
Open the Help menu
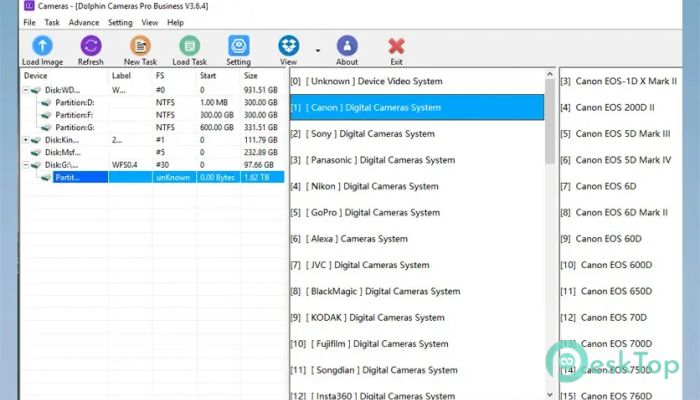click(x=175, y=22)
